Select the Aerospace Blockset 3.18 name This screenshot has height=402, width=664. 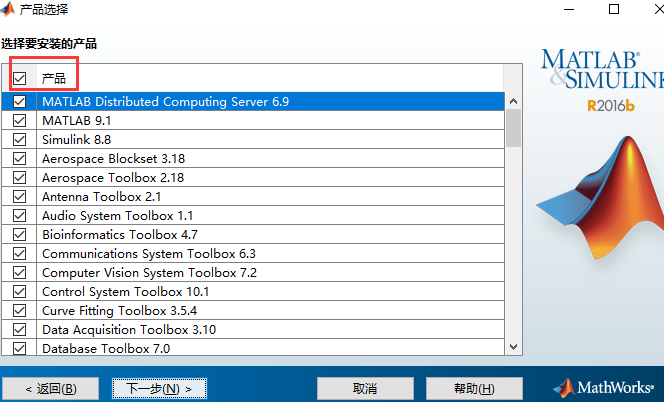(113, 159)
